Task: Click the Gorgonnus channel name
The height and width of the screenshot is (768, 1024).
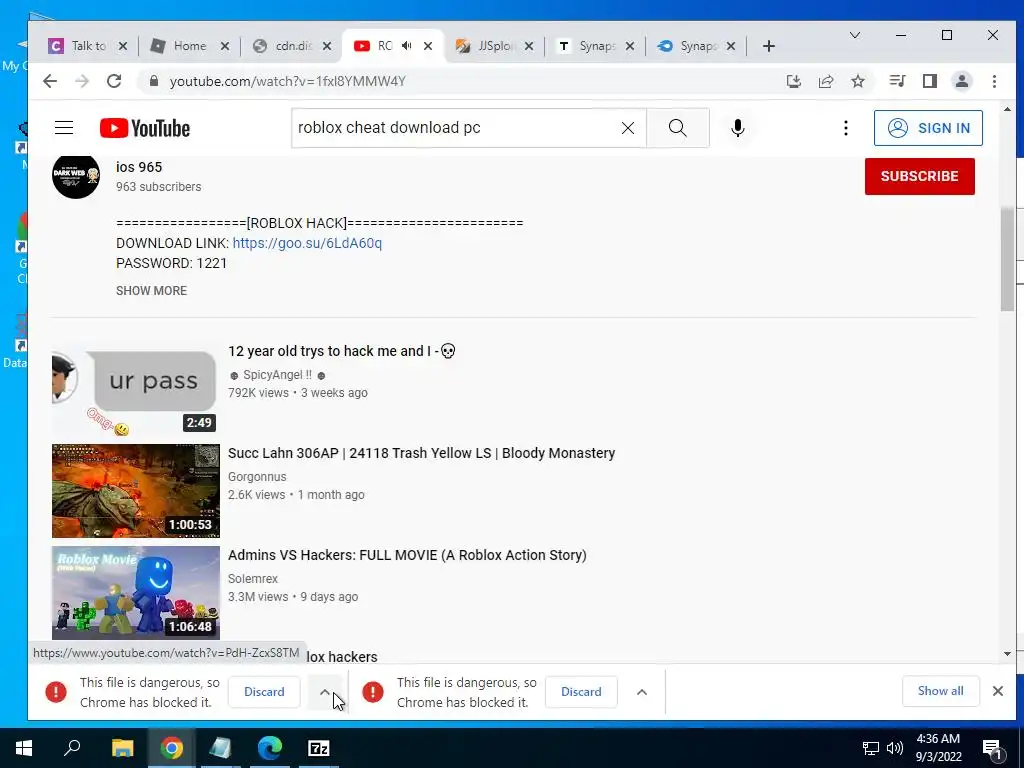Action: [257, 477]
